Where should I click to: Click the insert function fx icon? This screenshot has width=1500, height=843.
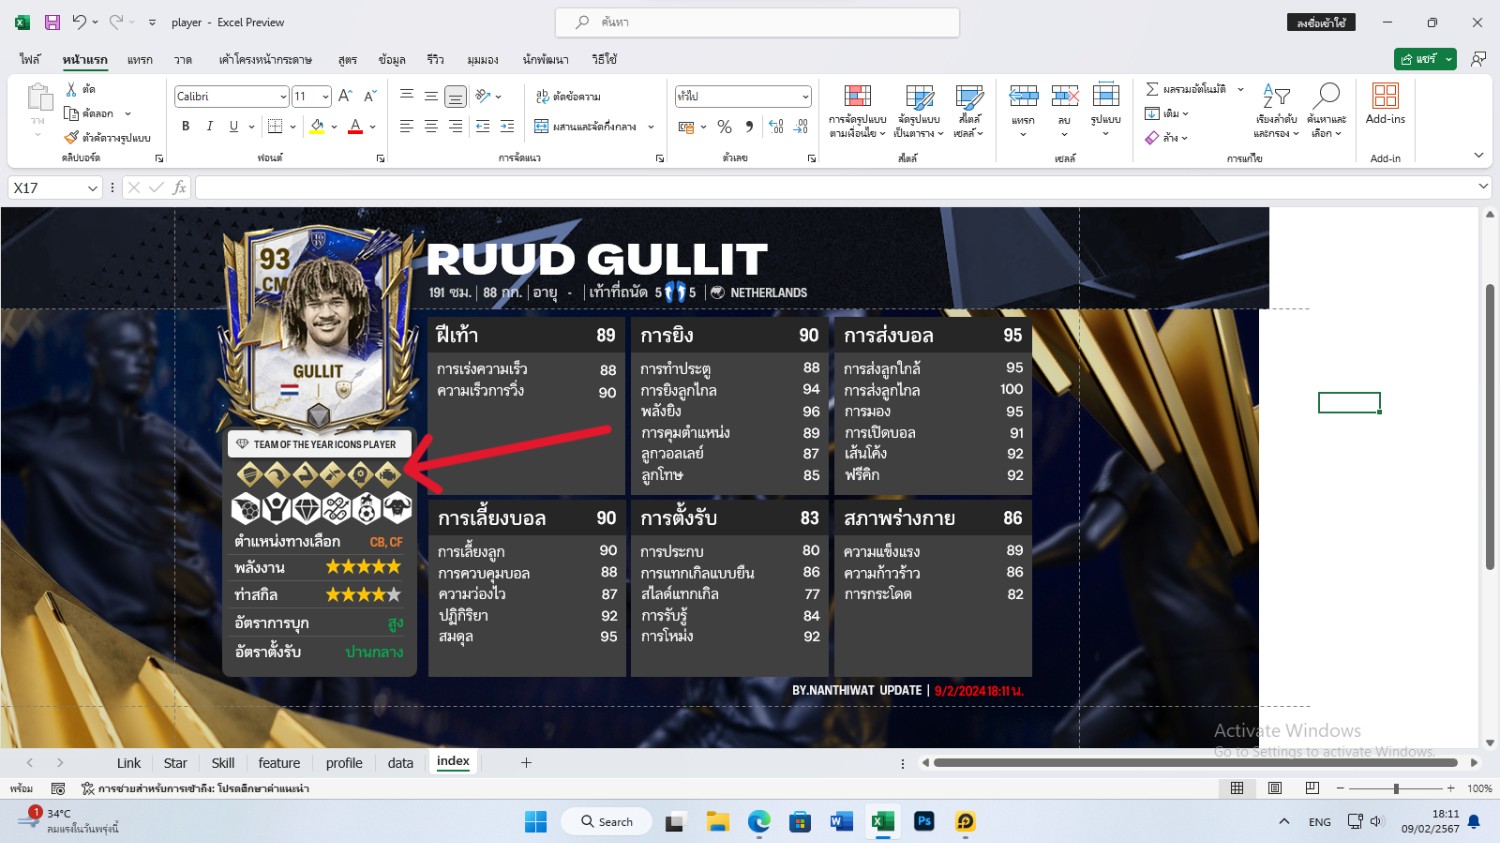pos(180,187)
